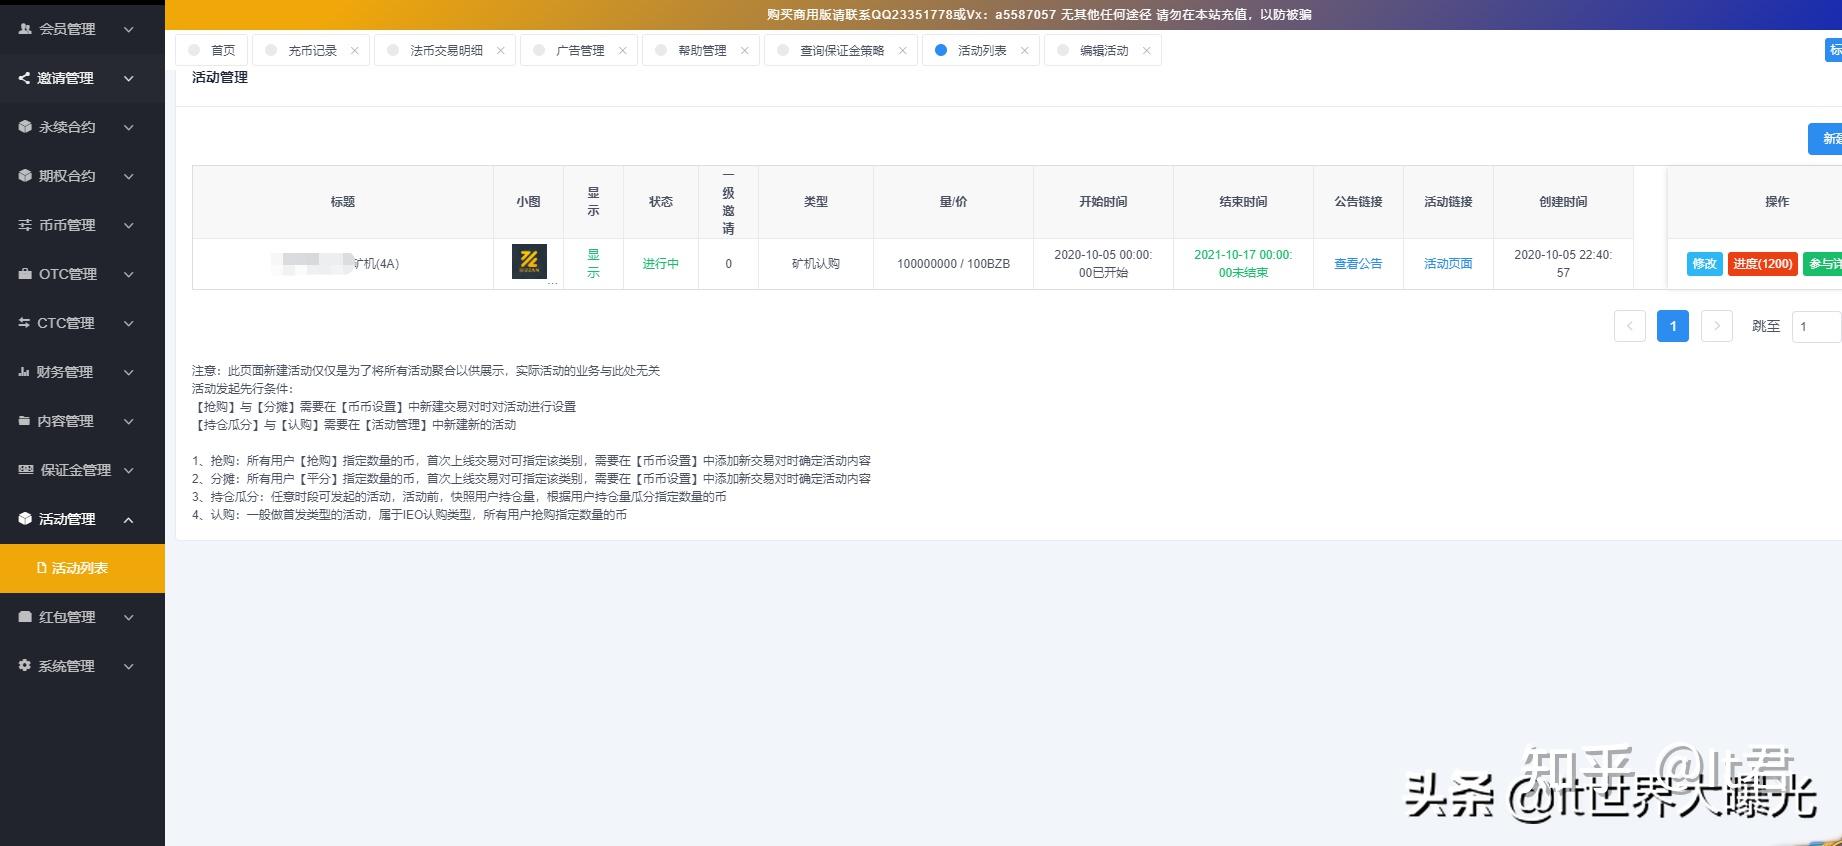1842x846 pixels.
Task: Switch to the 首页 tab
Action: click(x=212, y=51)
